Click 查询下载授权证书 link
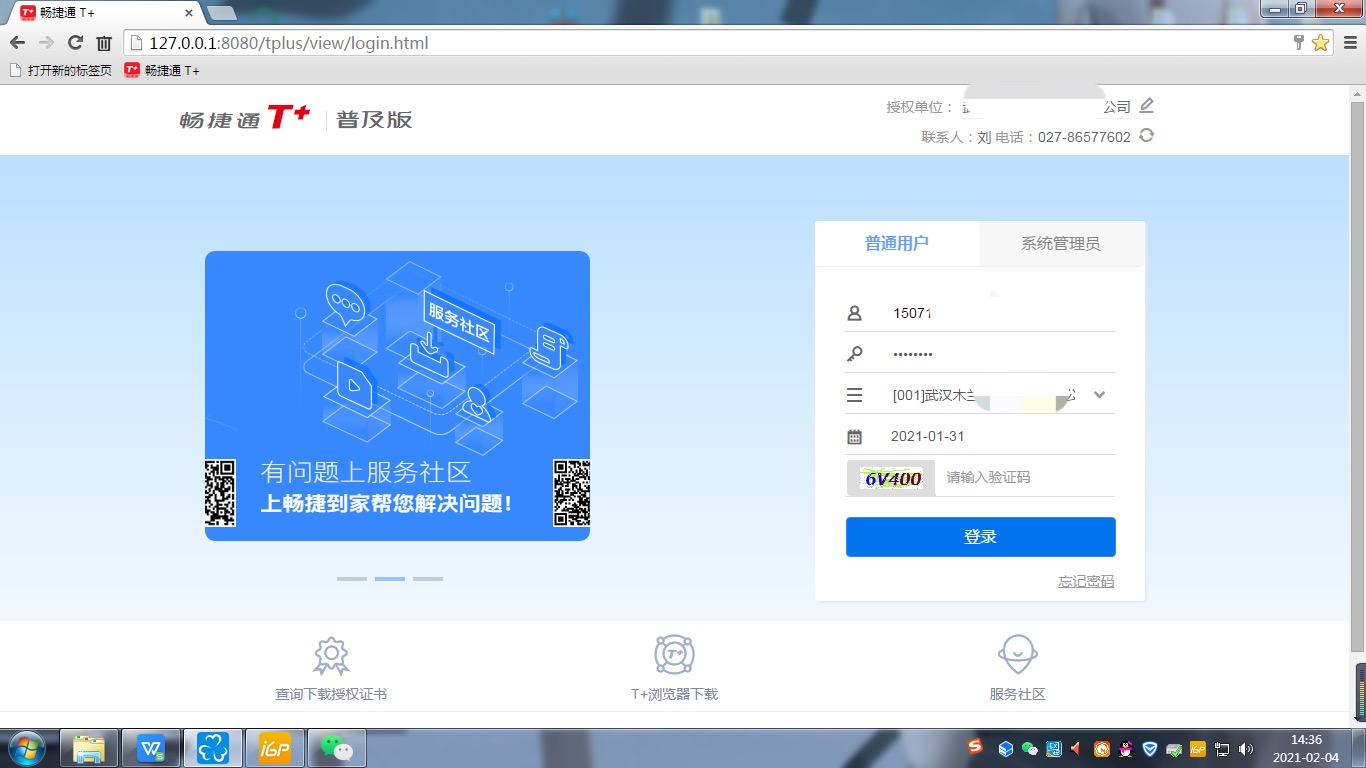The width and height of the screenshot is (1366, 768). tap(331, 694)
